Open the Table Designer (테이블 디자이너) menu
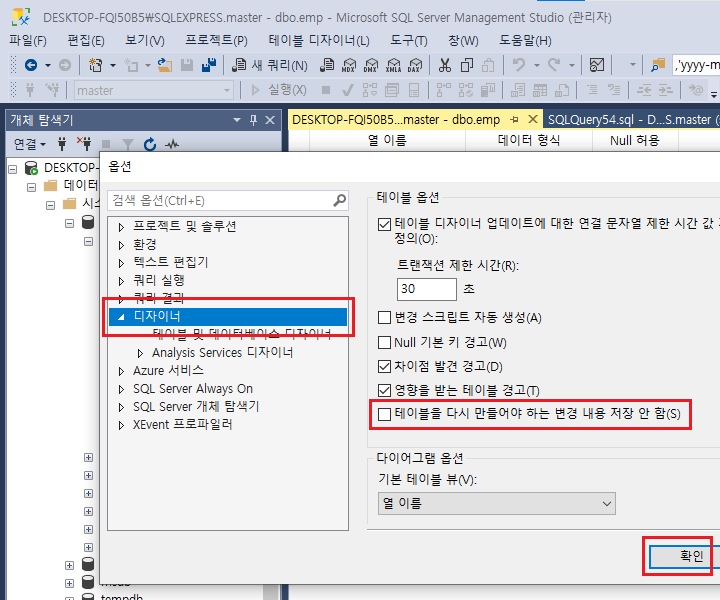Viewport: 720px width, 600px height. coord(319,40)
